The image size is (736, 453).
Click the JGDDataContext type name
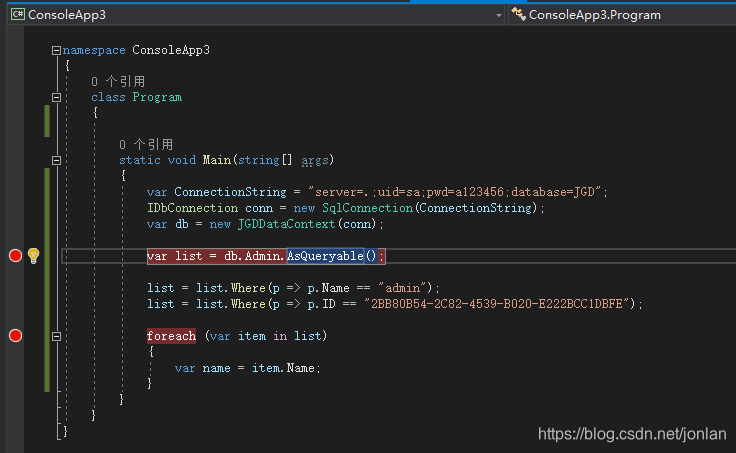click(286, 224)
